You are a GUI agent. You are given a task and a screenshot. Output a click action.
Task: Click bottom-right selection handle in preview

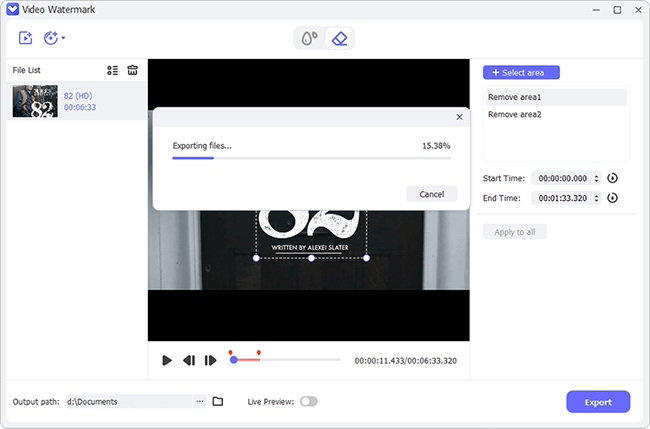[x=366, y=258]
